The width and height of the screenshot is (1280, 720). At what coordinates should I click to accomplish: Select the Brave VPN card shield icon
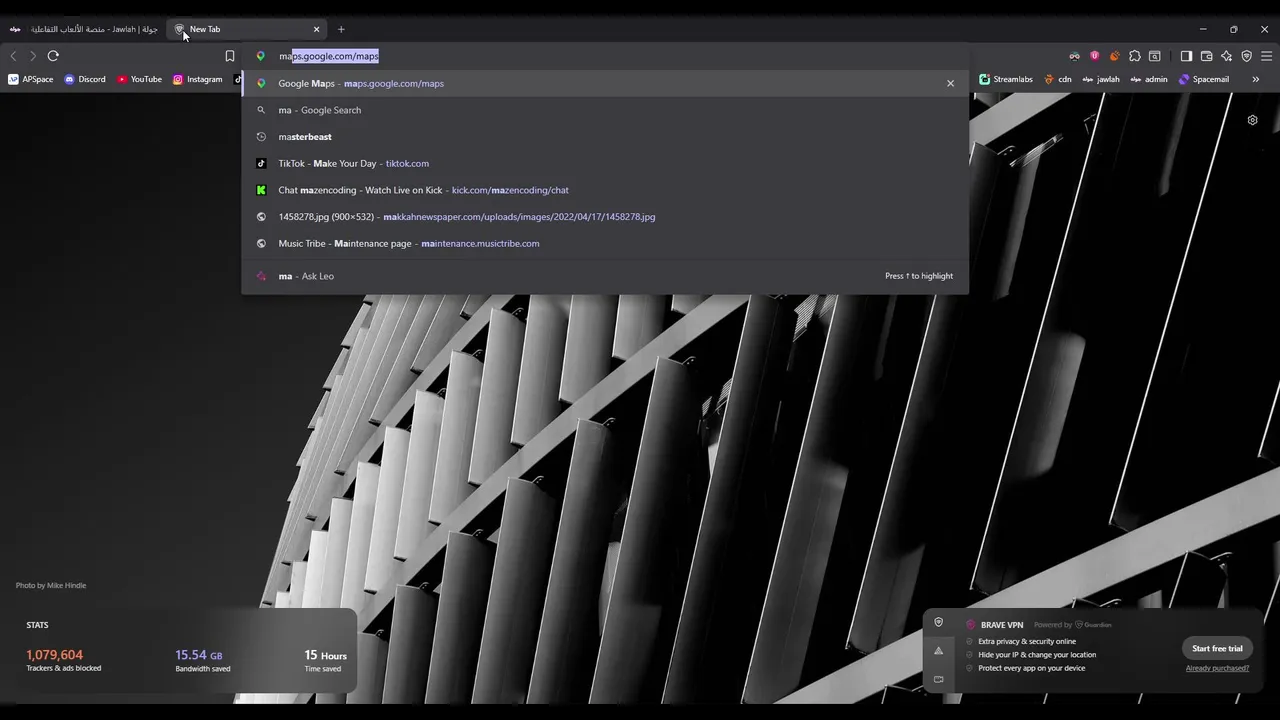(x=938, y=622)
